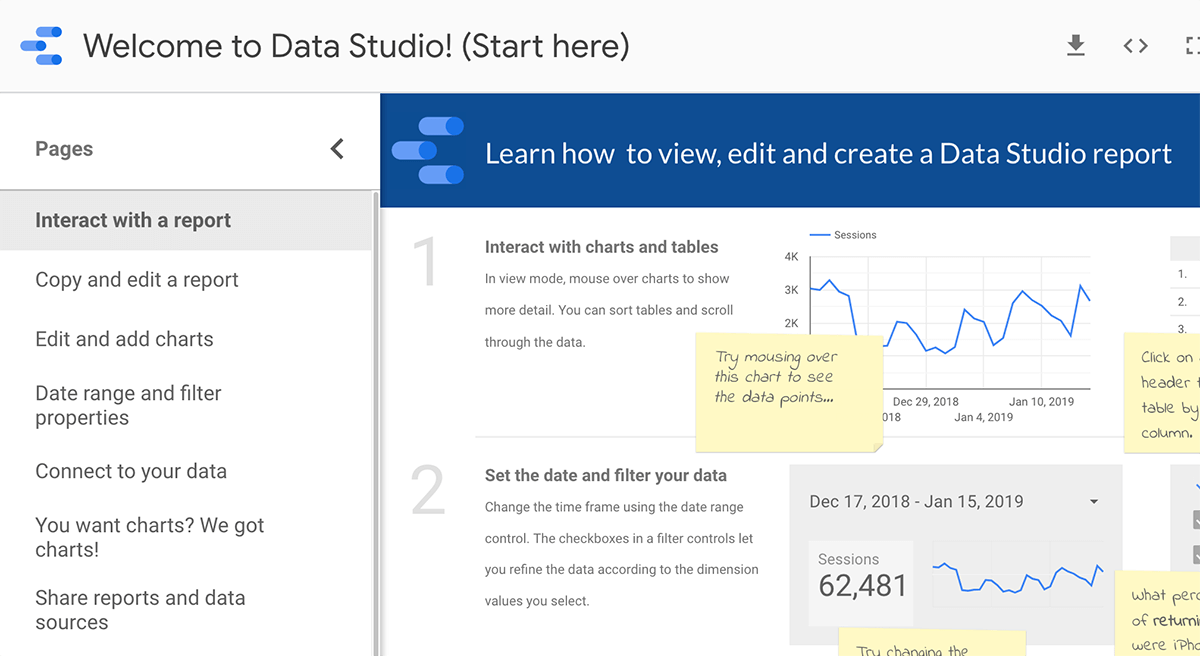Open the date range dropdown Dec 17, 2018 - Jan 15, 2019
The image size is (1200, 656).
[x=955, y=501]
